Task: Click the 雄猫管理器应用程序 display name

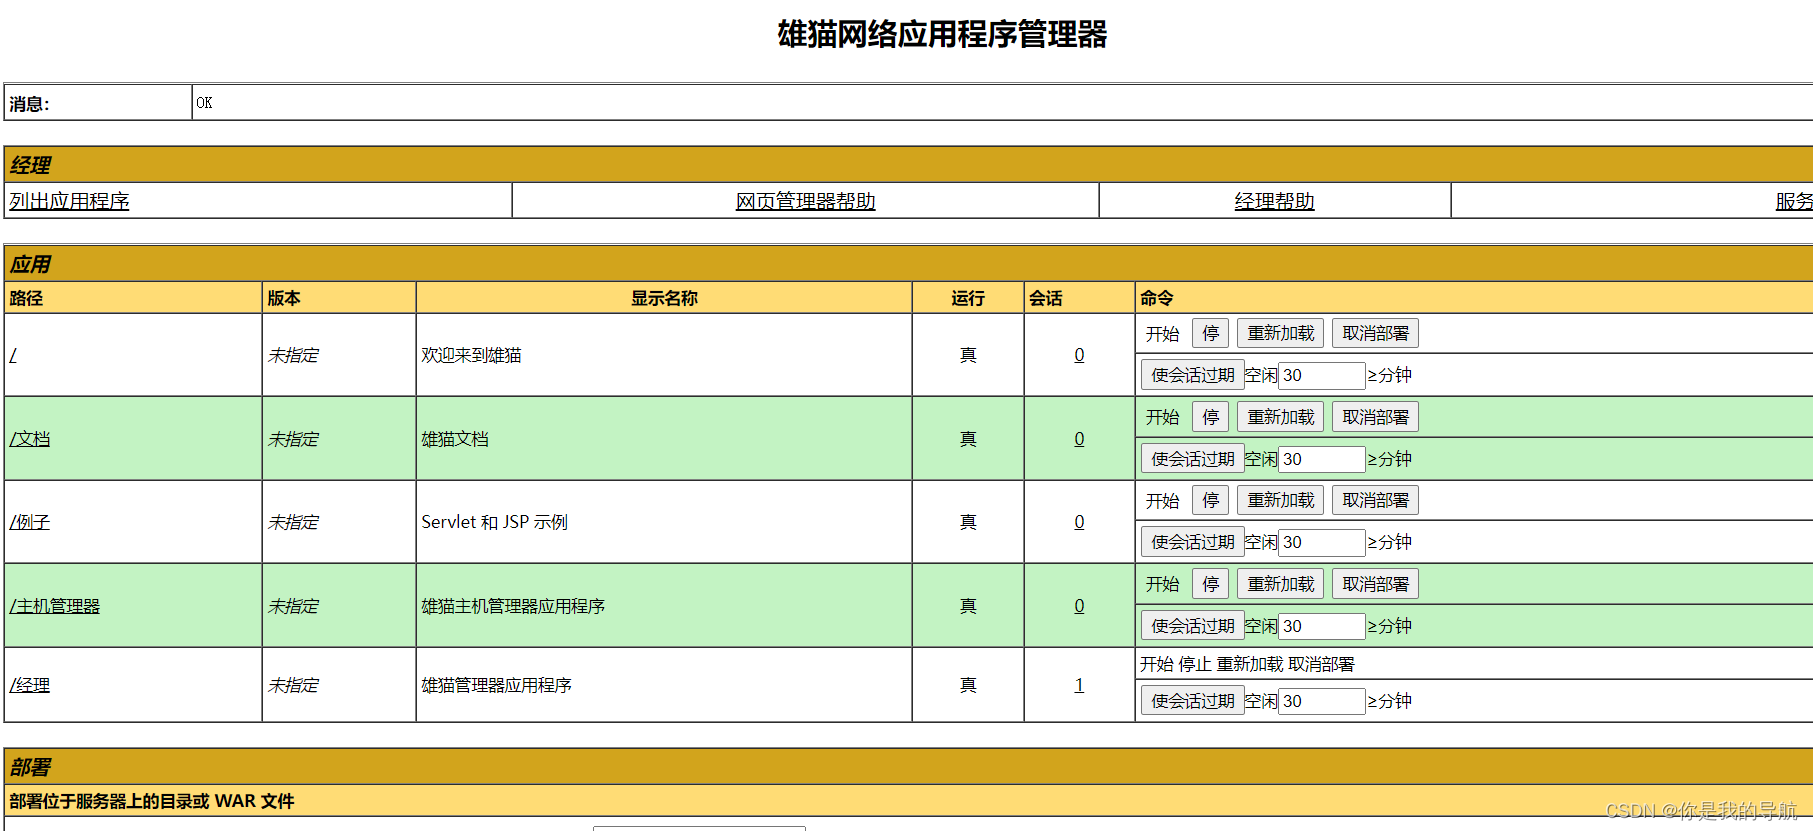Action: pyautogui.click(x=496, y=685)
